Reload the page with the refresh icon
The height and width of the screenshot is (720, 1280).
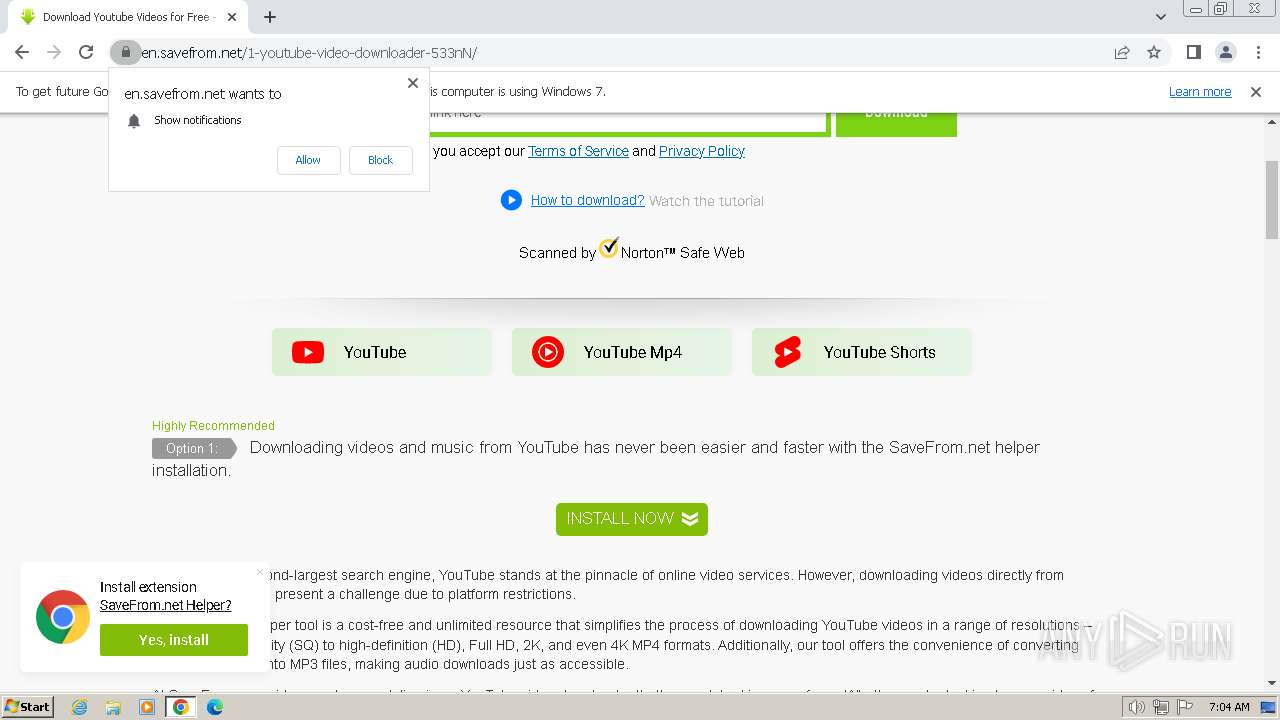pyautogui.click(x=86, y=53)
